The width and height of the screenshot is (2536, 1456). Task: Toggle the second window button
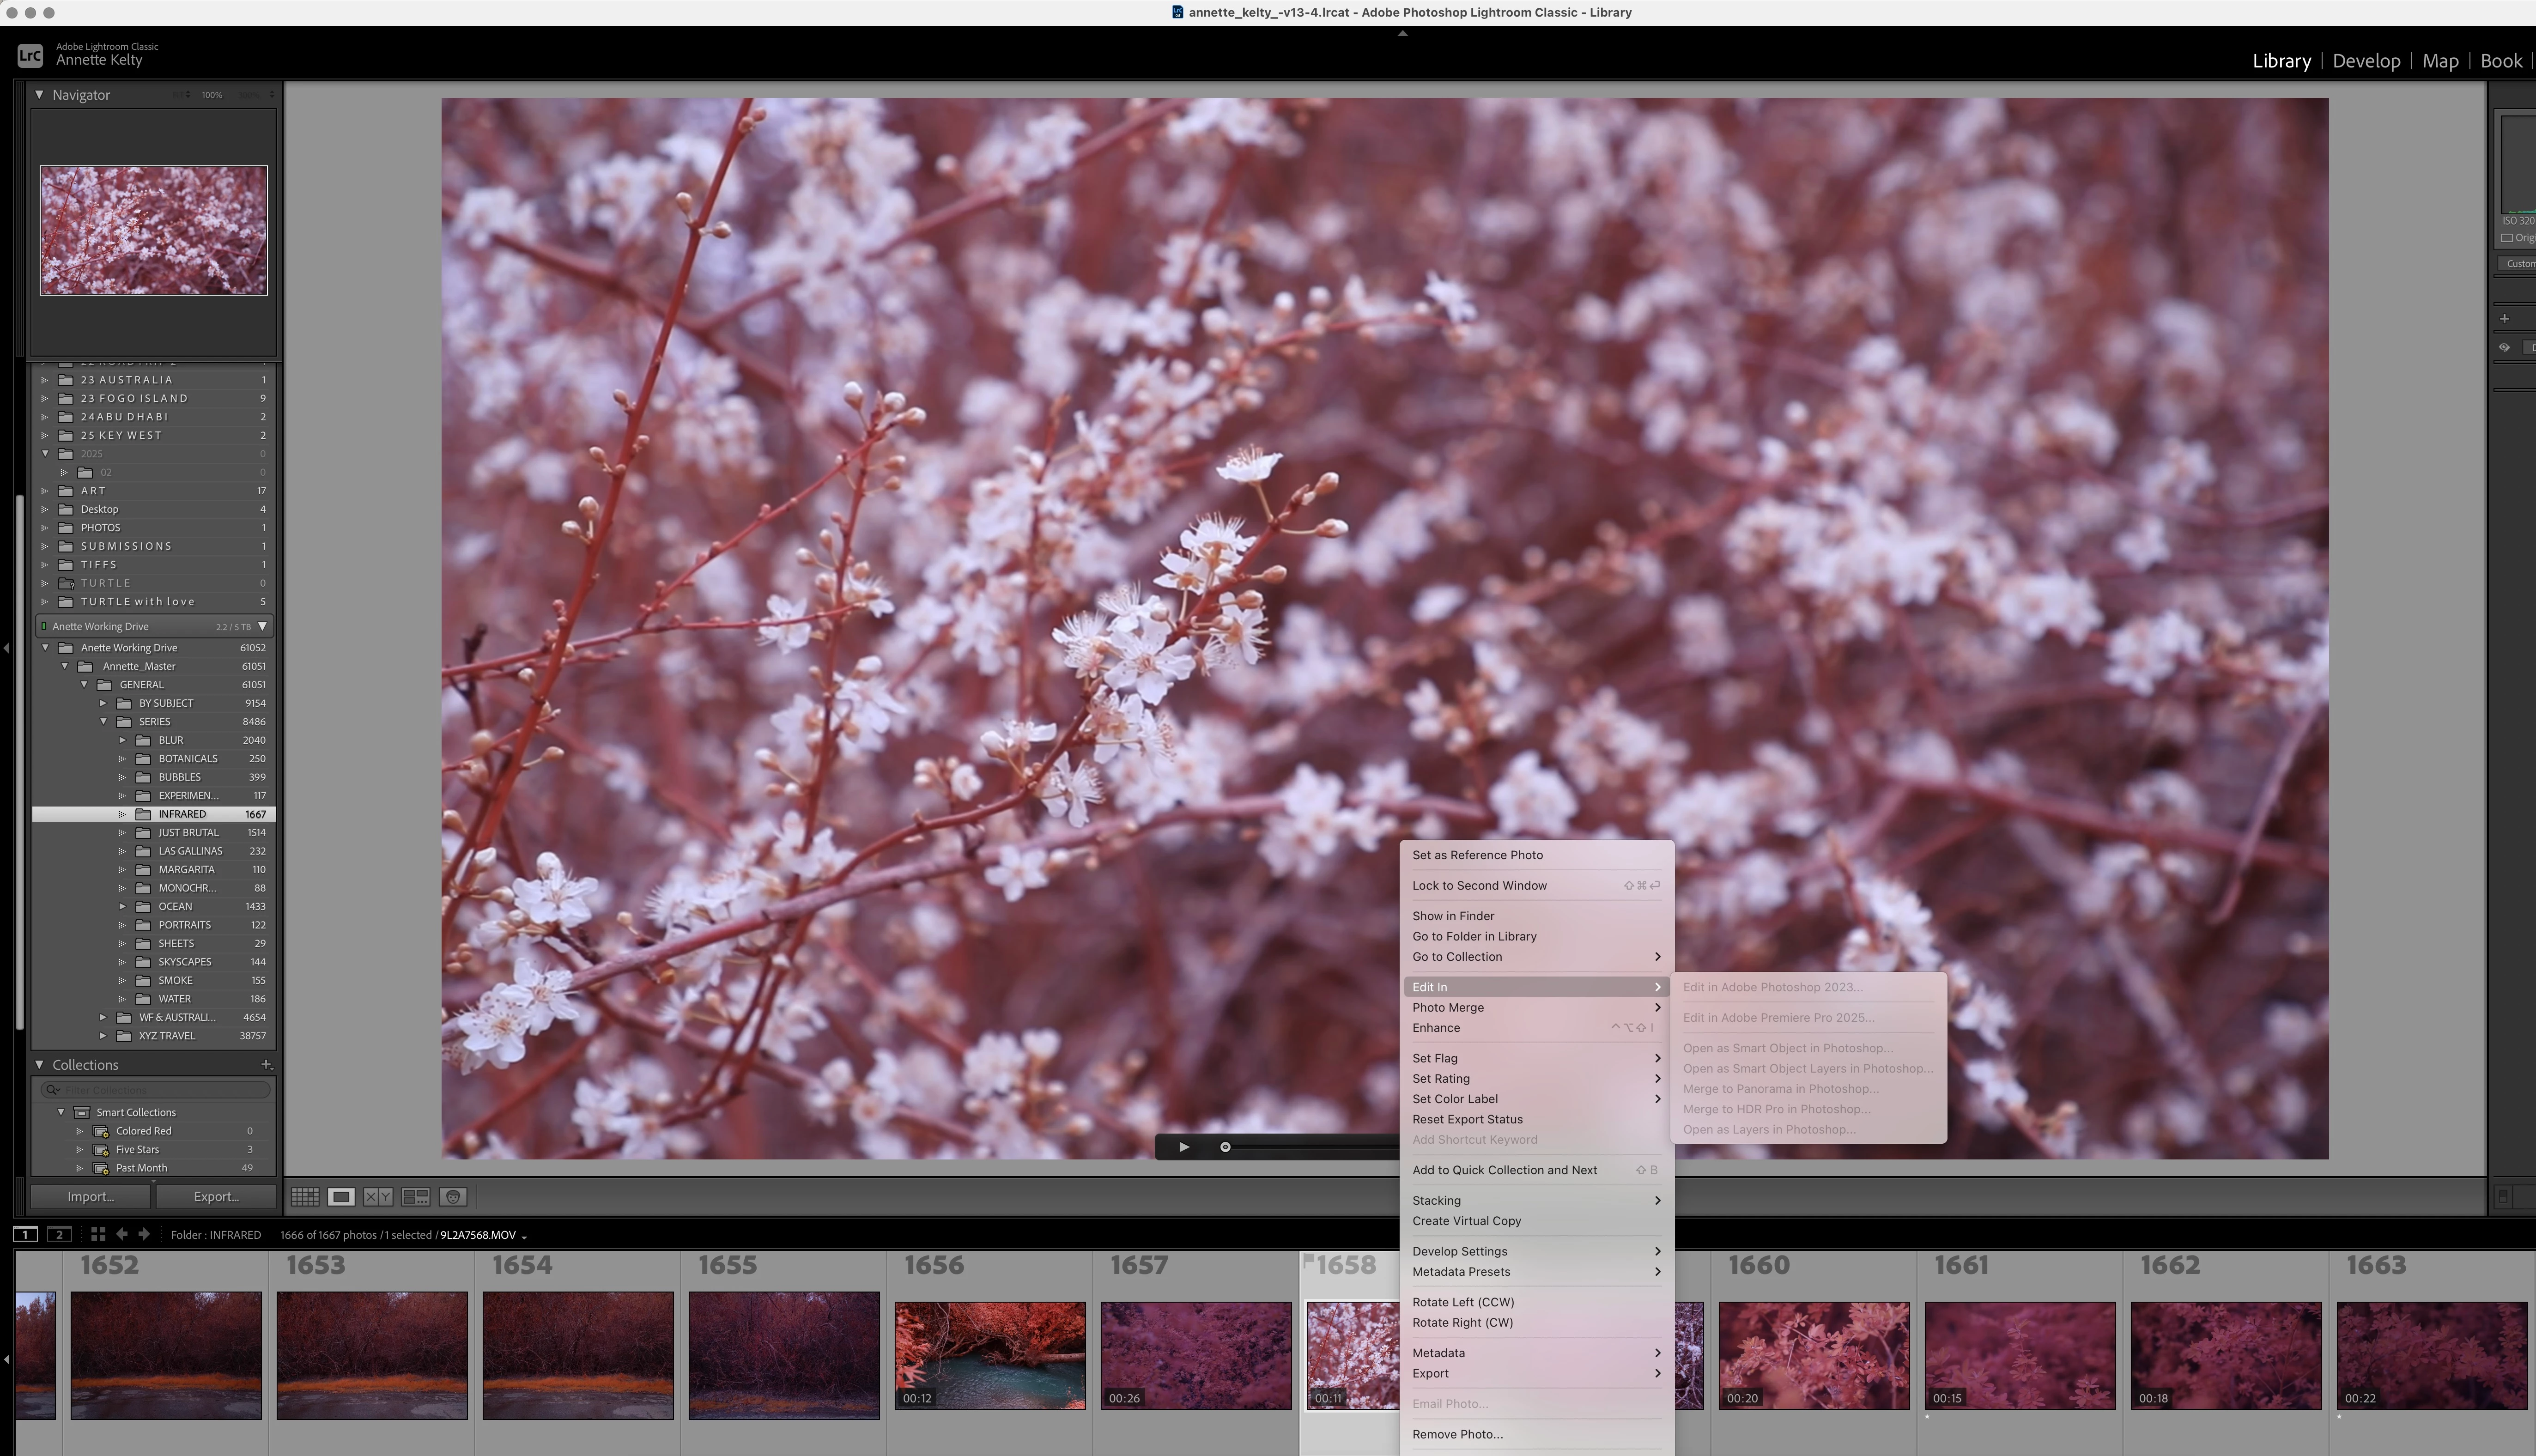pos(59,1234)
